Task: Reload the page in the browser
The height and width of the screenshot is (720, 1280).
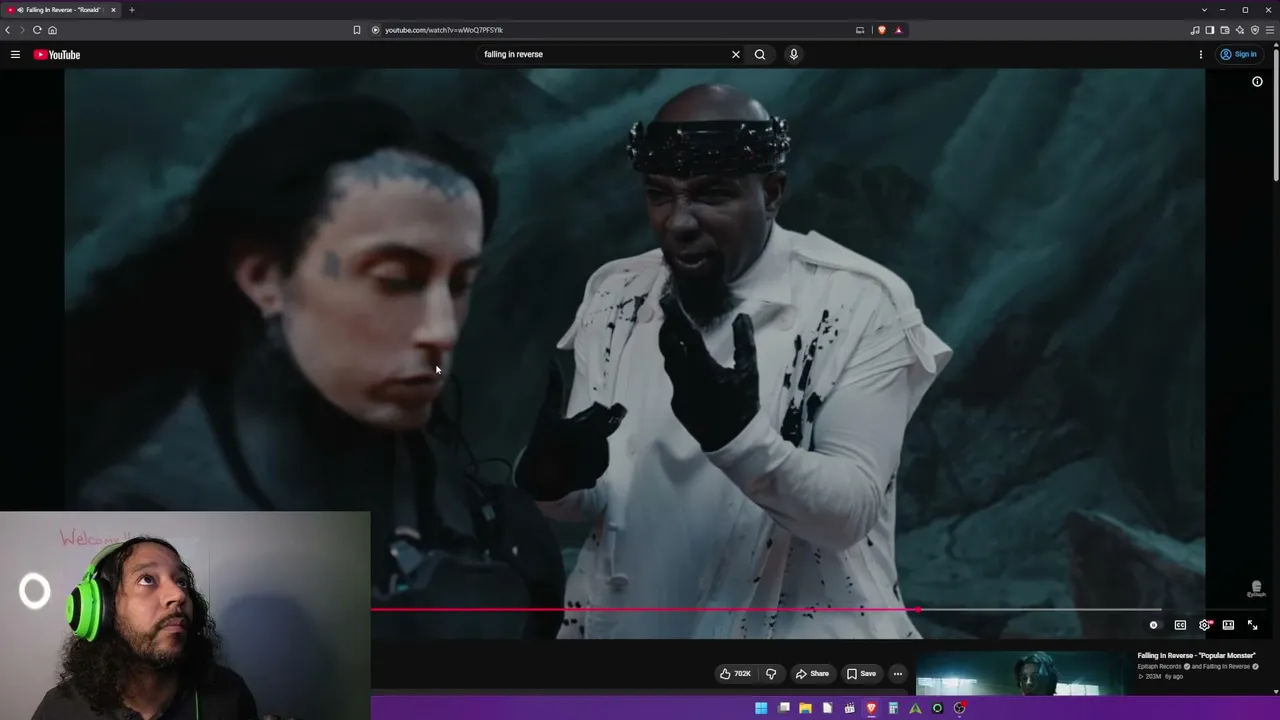Action: click(x=37, y=30)
